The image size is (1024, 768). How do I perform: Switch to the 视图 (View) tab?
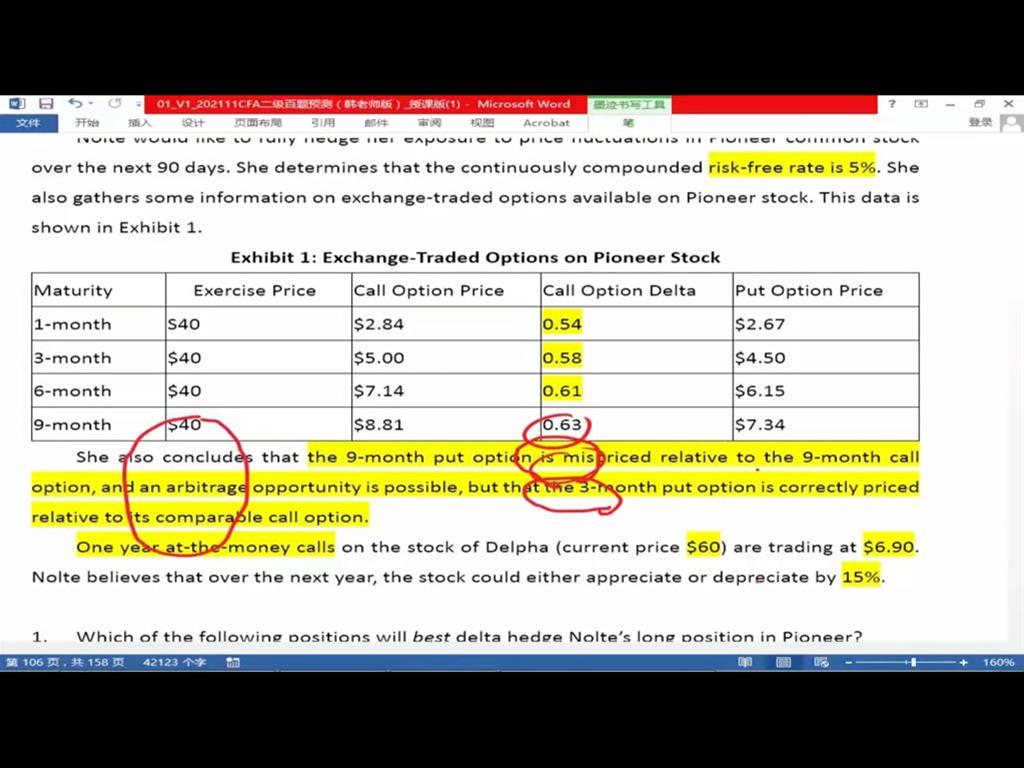point(482,123)
